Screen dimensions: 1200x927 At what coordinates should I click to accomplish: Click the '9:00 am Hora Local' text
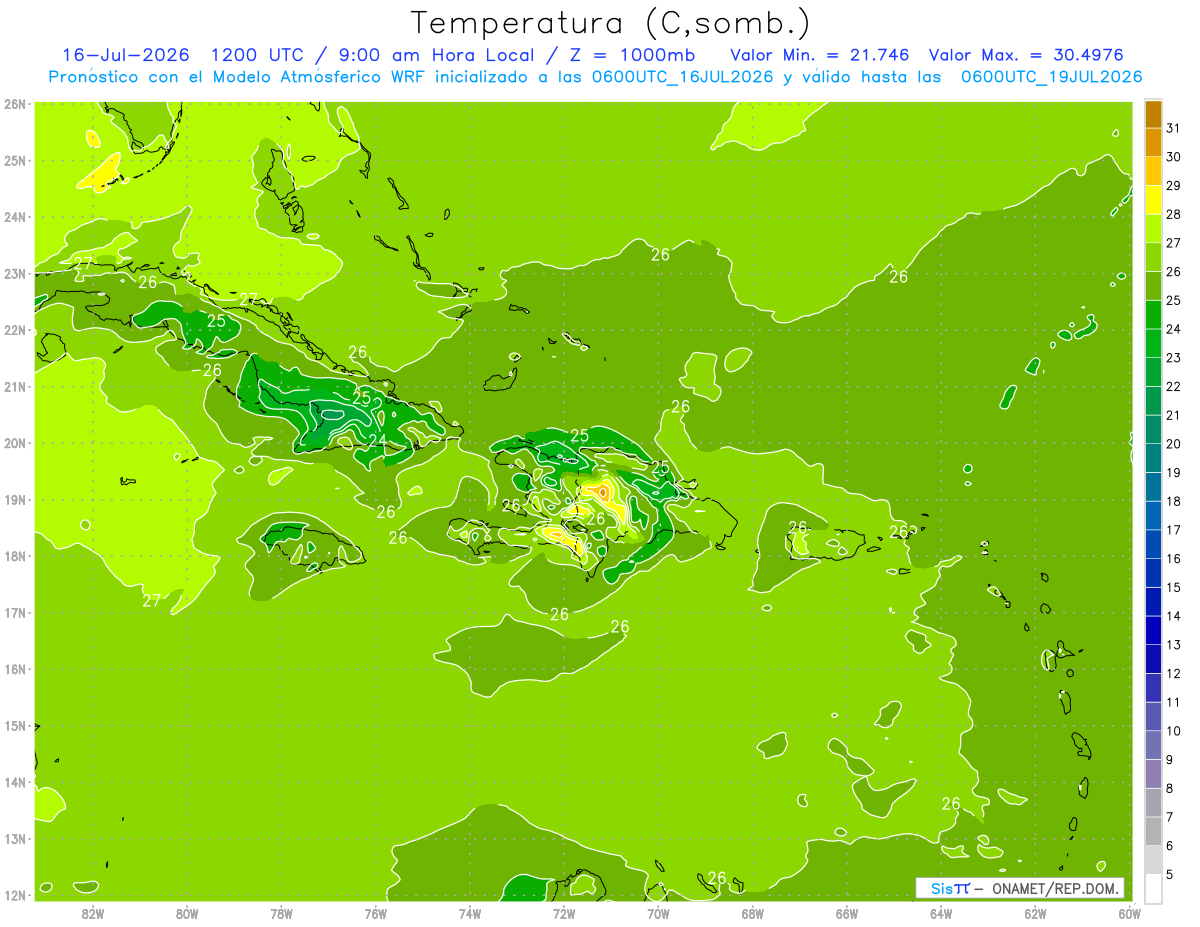[x=436, y=55]
